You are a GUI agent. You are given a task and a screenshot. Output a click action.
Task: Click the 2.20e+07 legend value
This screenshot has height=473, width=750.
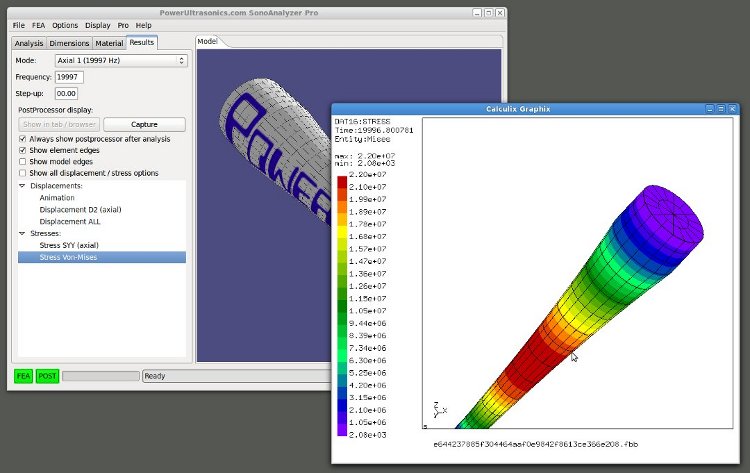pos(367,175)
